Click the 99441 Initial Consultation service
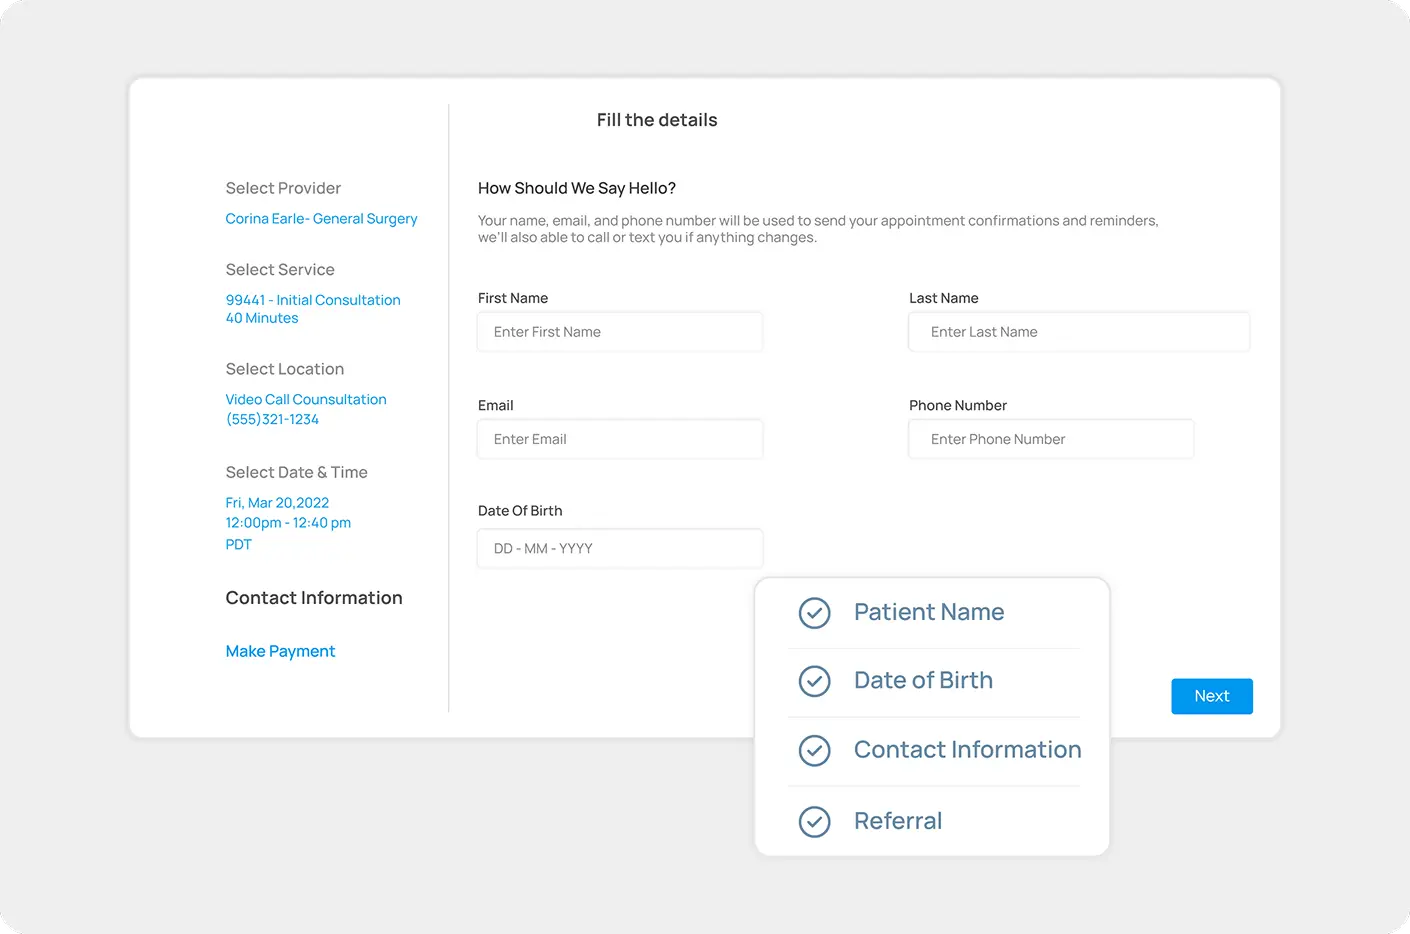1410x934 pixels. (313, 299)
